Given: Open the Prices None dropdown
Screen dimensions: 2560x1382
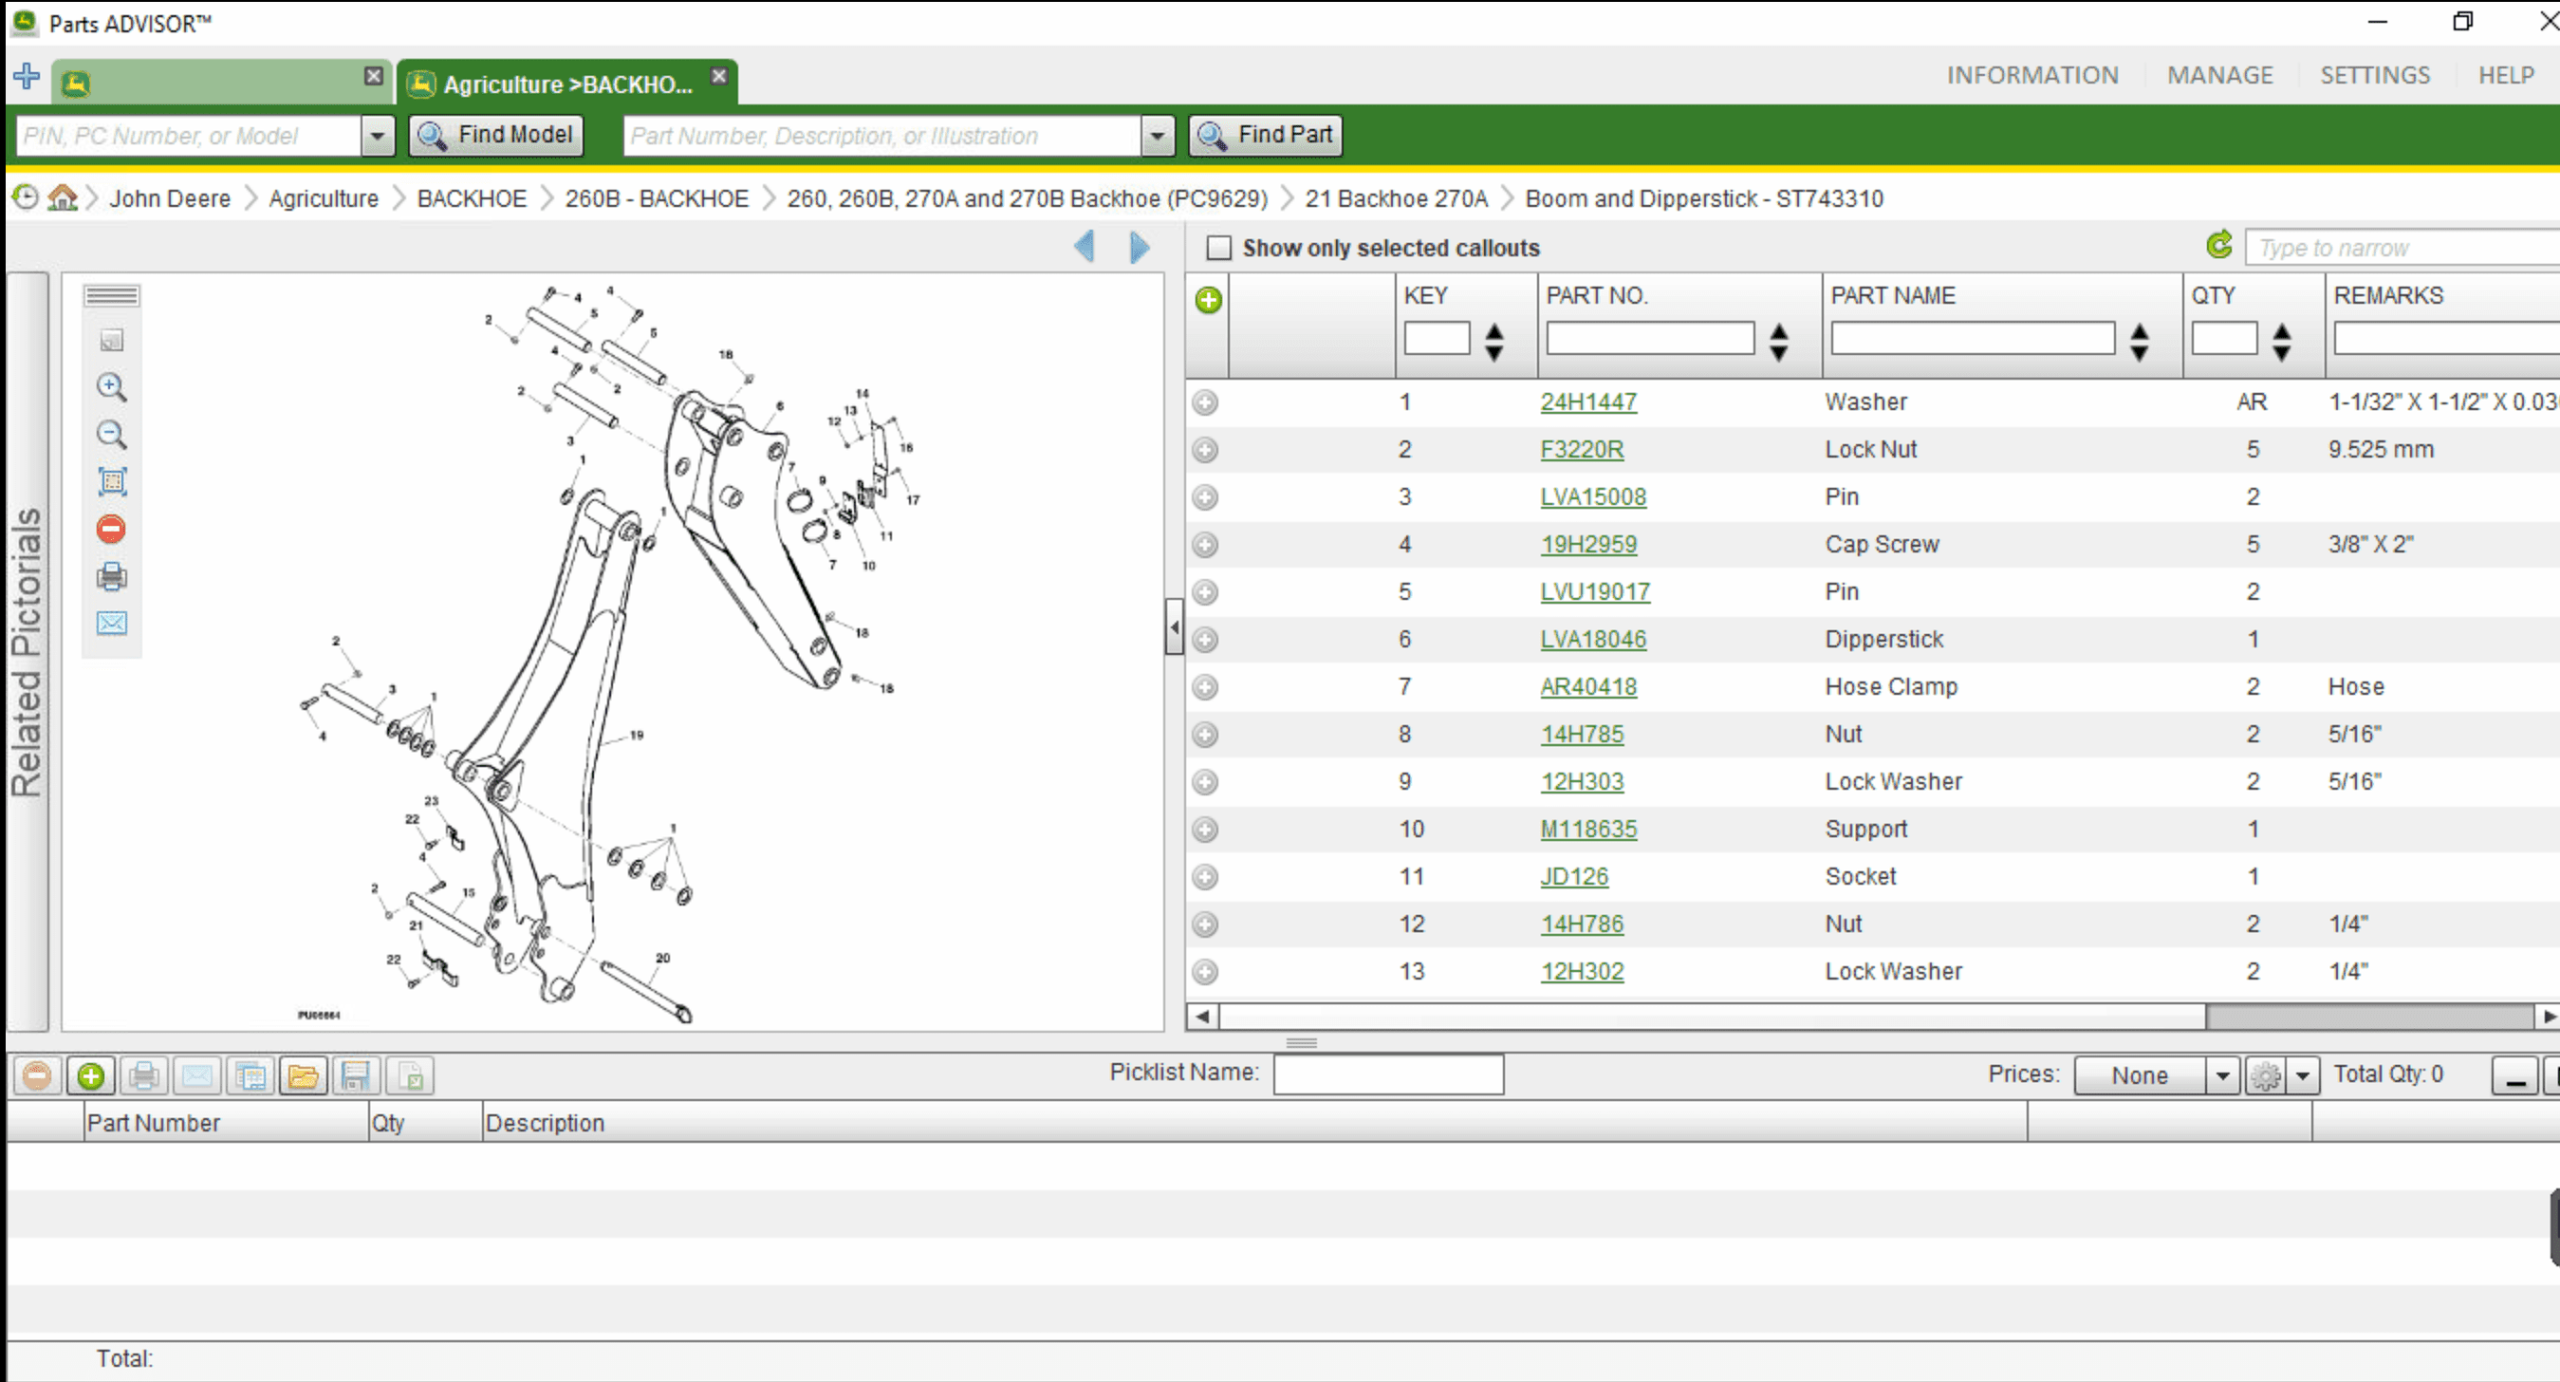Looking at the screenshot, I should tap(2154, 1076).
